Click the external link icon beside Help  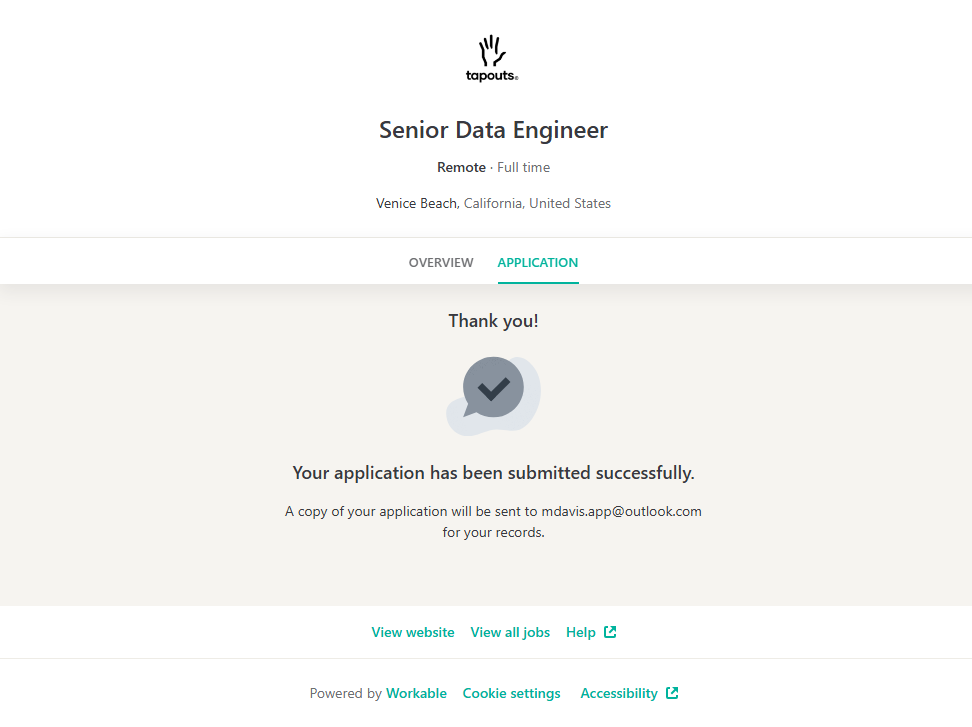[x=610, y=632]
